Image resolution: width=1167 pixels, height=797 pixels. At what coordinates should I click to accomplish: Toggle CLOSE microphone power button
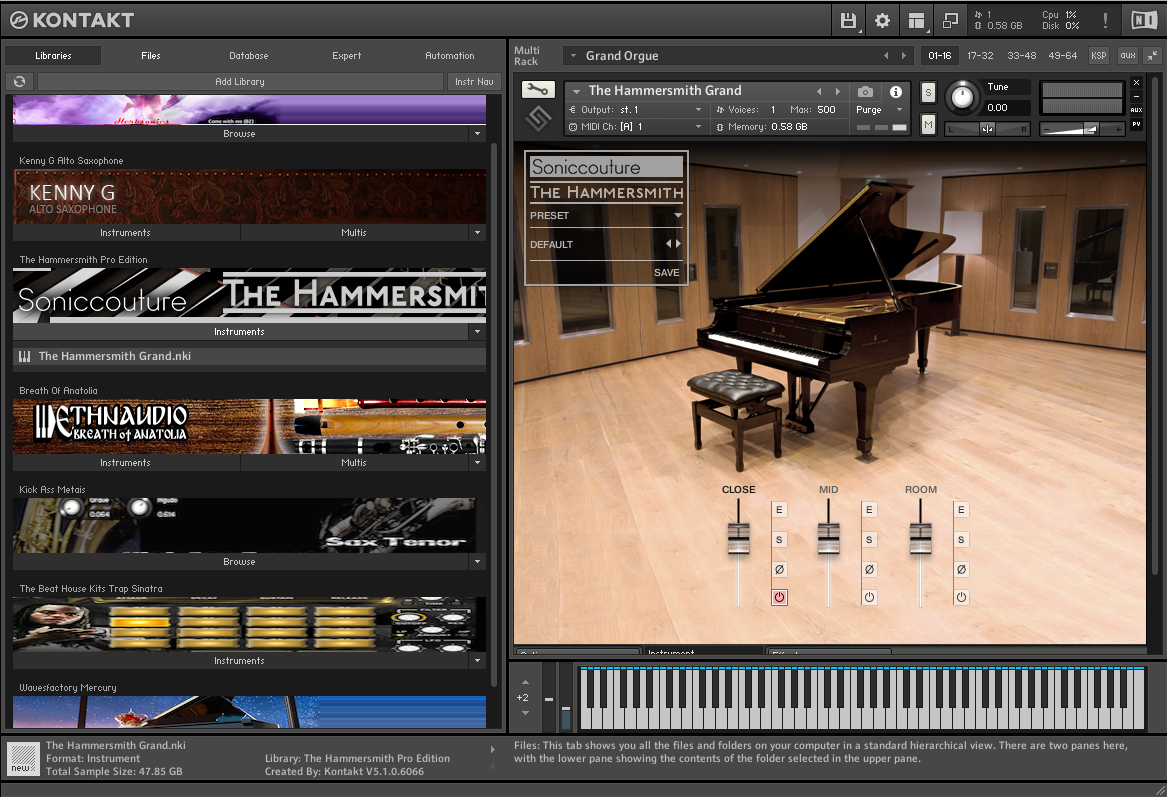pos(779,597)
